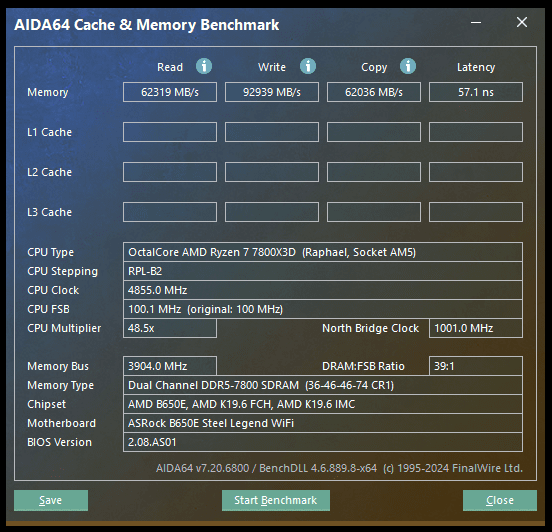Click the Memory Type DDR5-7800 field

click(x=323, y=385)
